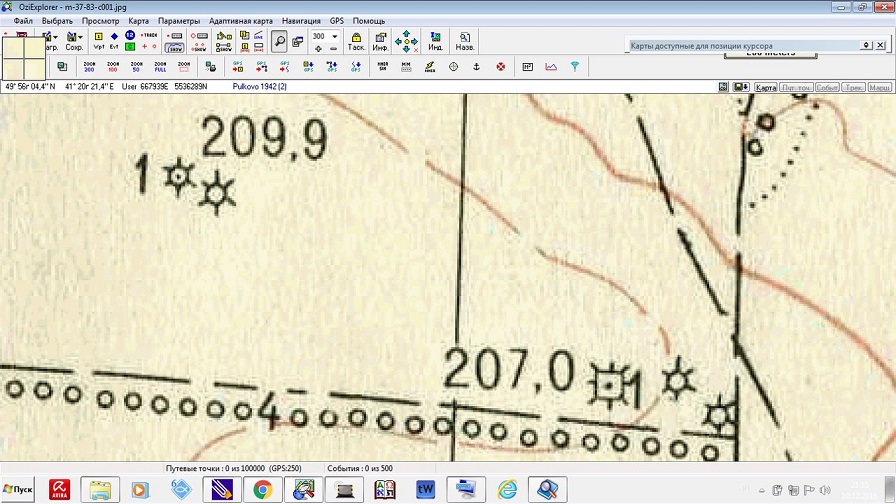Open the Навигация menu
The width and height of the screenshot is (896, 504).
click(301, 21)
